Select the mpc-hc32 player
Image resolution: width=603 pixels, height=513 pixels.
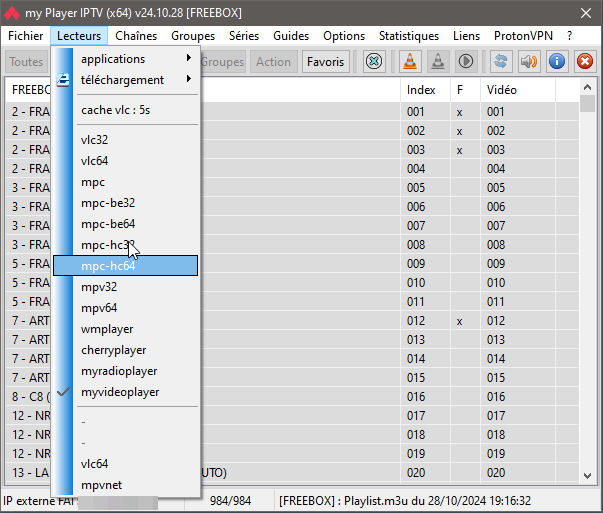pyautogui.click(x=125, y=245)
